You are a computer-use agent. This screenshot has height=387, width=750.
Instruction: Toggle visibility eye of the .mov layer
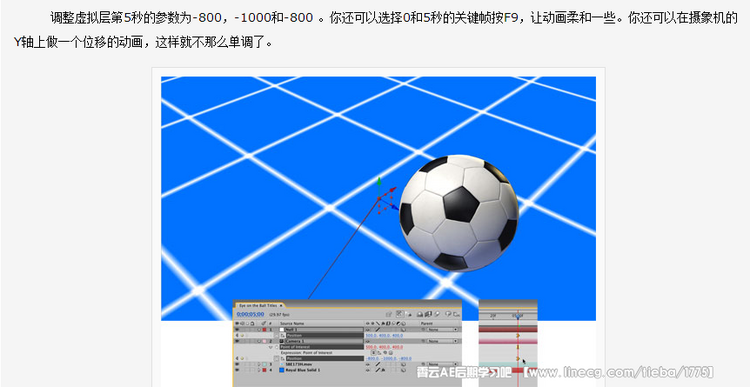tap(237, 364)
